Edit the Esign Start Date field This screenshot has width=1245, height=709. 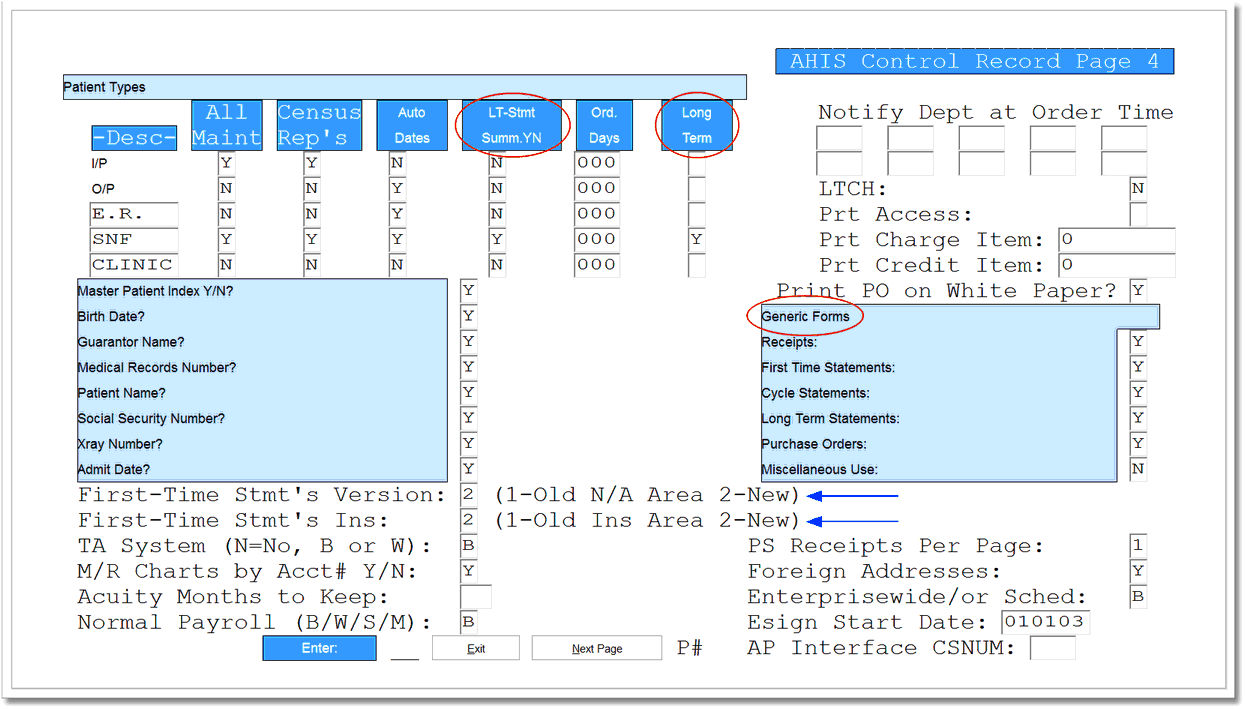pos(1045,622)
